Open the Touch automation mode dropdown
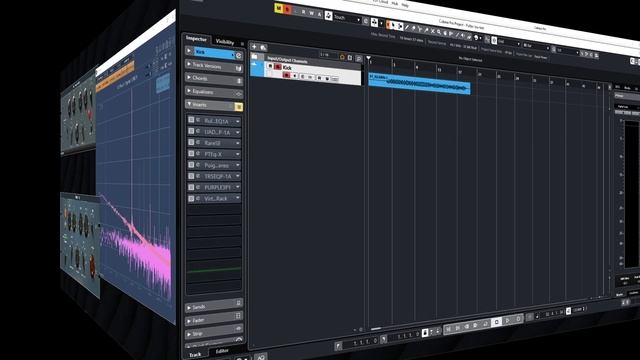The height and width of the screenshot is (360, 640). click(347, 18)
